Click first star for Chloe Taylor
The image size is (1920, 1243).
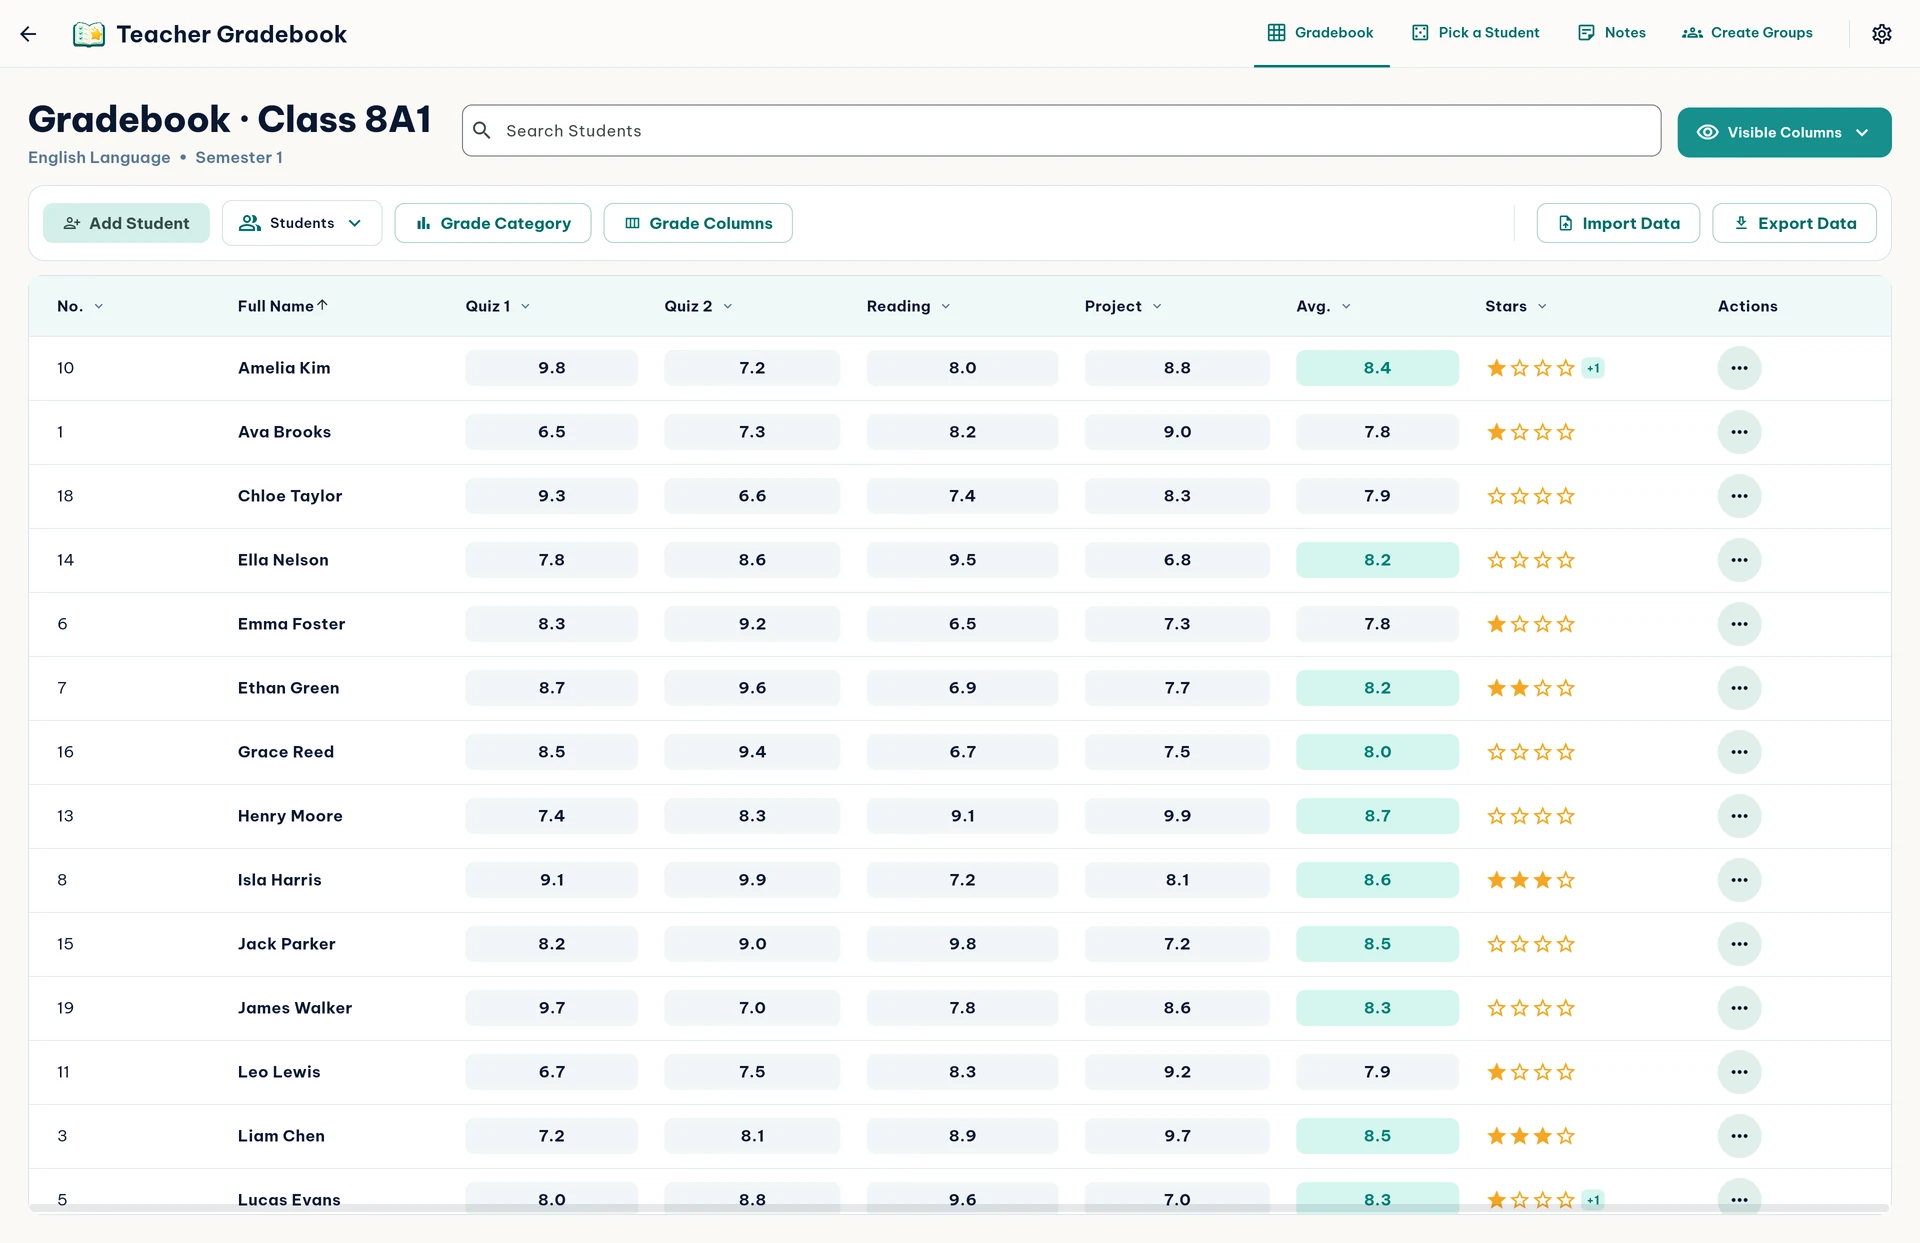pos(1497,496)
